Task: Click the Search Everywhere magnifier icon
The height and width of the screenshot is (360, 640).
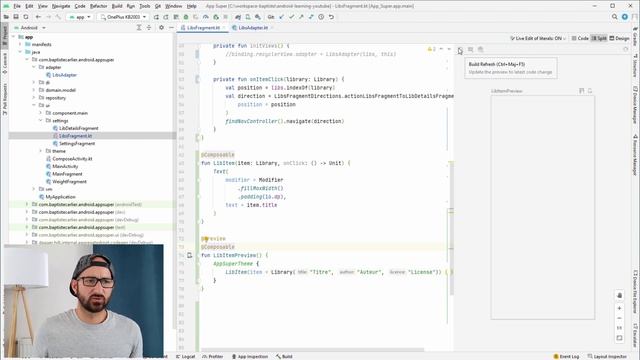Action: tap(614, 17)
